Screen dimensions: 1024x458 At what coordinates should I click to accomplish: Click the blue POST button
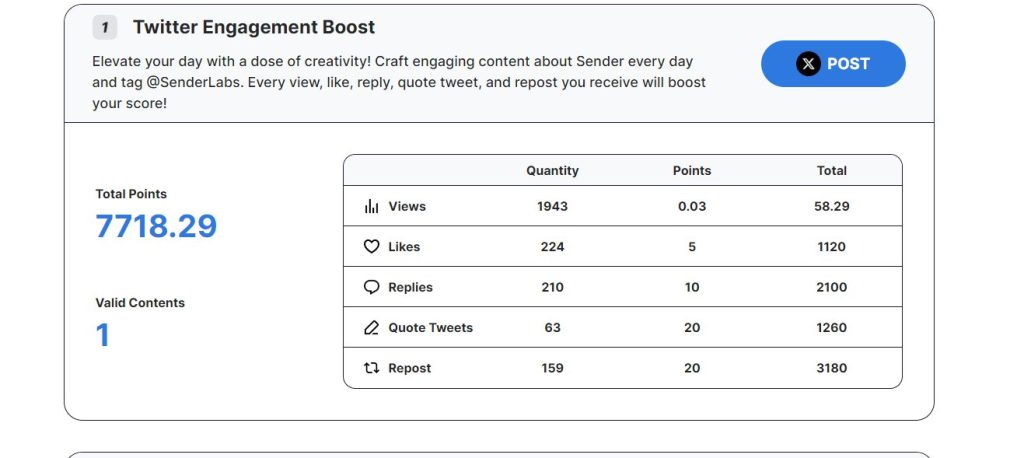833,64
